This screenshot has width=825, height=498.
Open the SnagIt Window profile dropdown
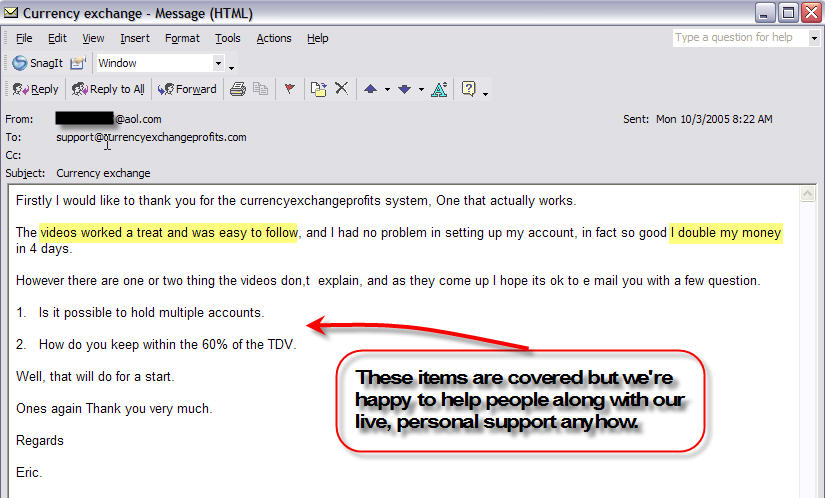219,63
